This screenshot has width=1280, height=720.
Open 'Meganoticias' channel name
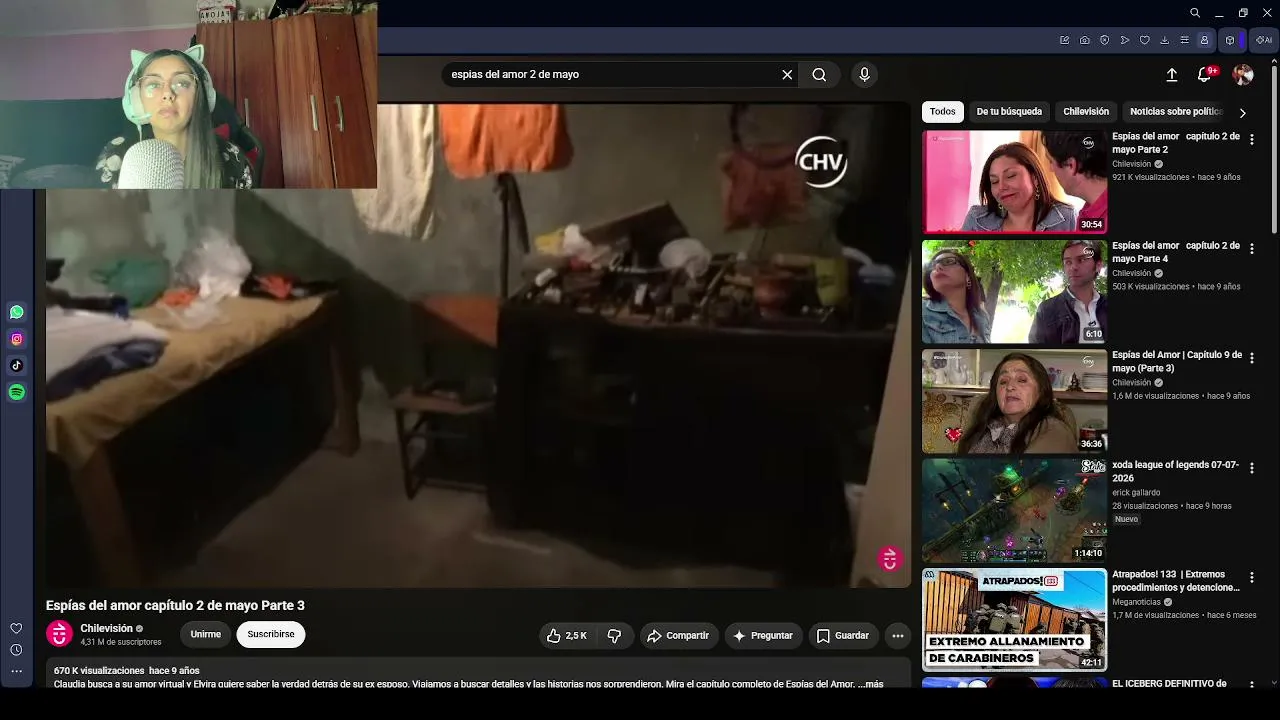[1136, 602]
